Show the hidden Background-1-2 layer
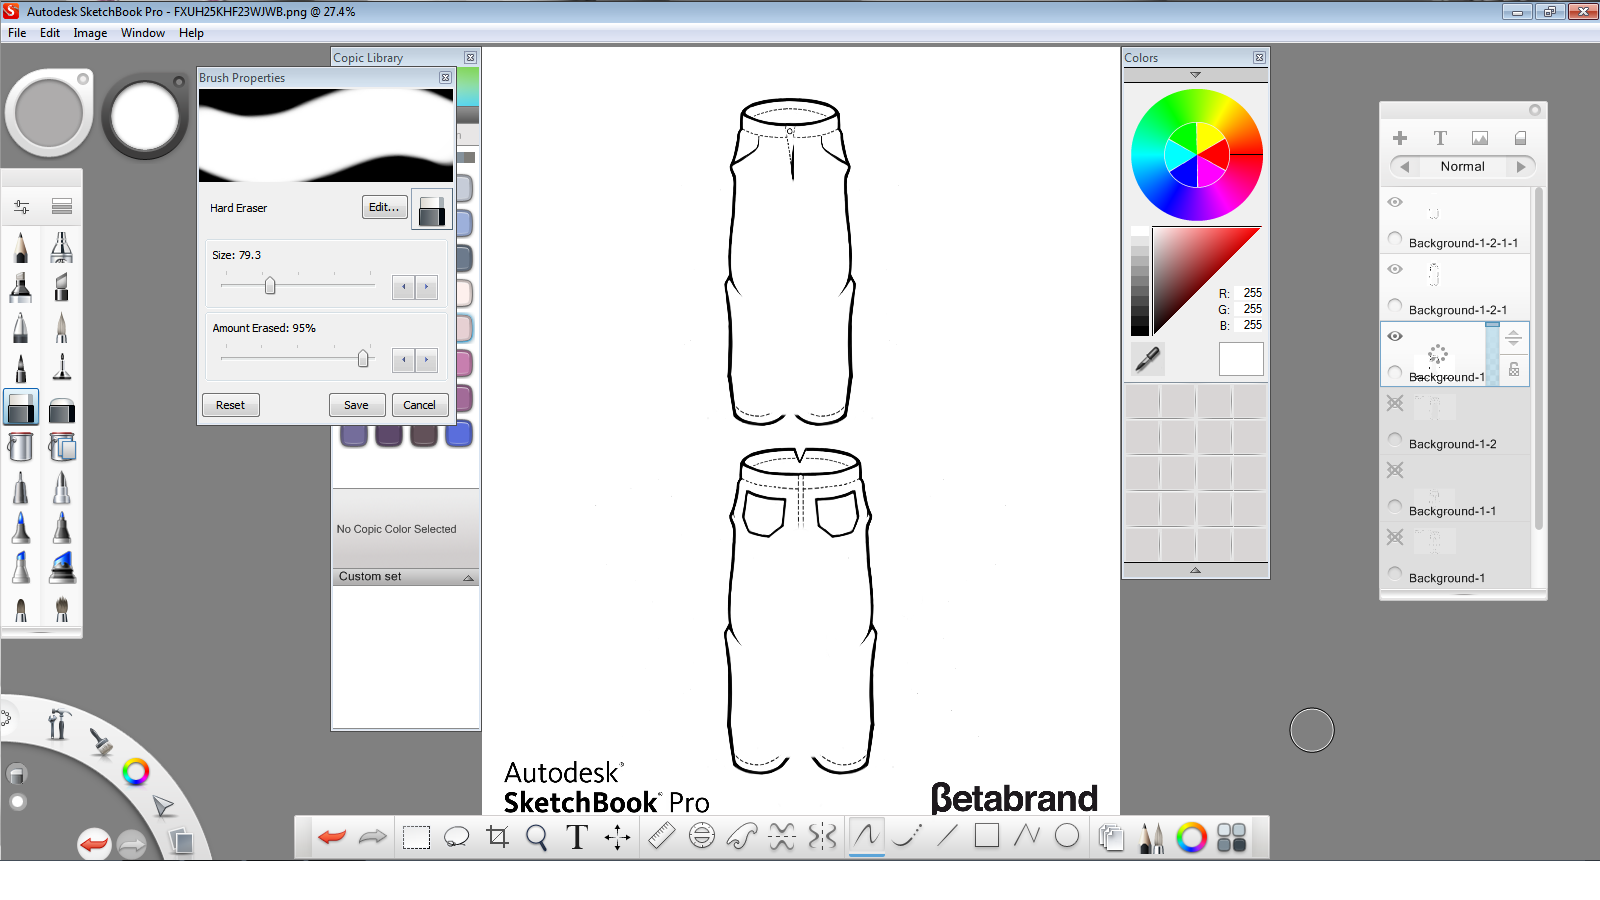Screen dimensions: 1600x900 1395,403
